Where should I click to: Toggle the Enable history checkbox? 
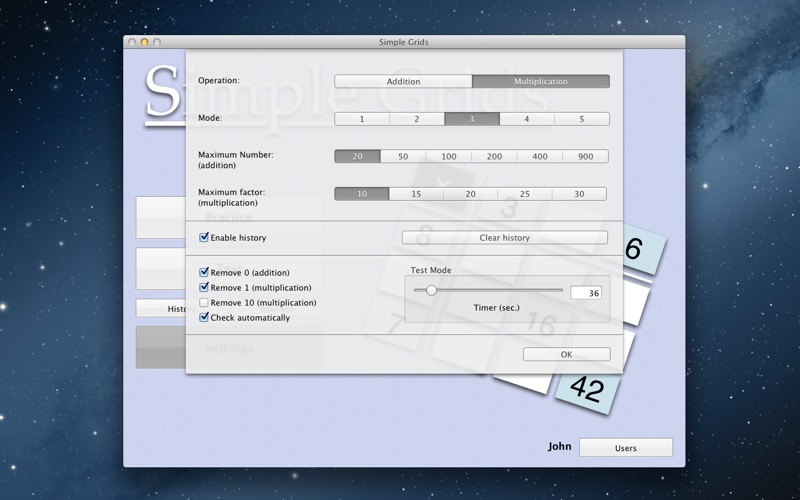point(204,237)
